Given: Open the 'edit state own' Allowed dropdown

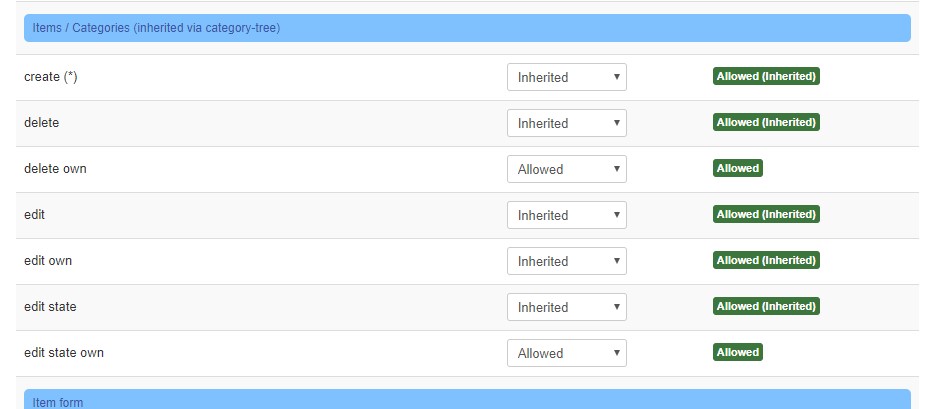Looking at the screenshot, I should [566, 353].
